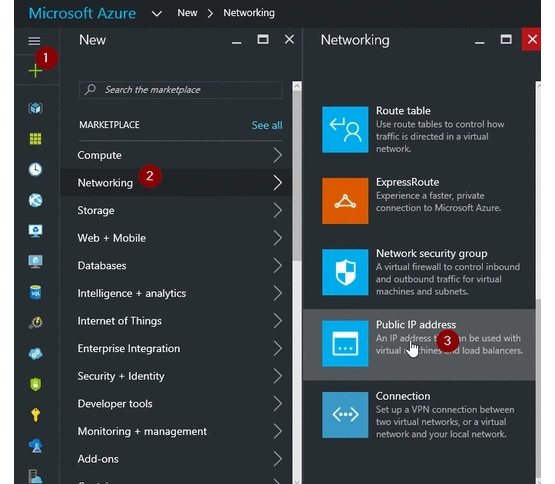Viewport: 555px width, 484px height.
Task: Expand the Databases category arrow
Action: [x=278, y=266]
